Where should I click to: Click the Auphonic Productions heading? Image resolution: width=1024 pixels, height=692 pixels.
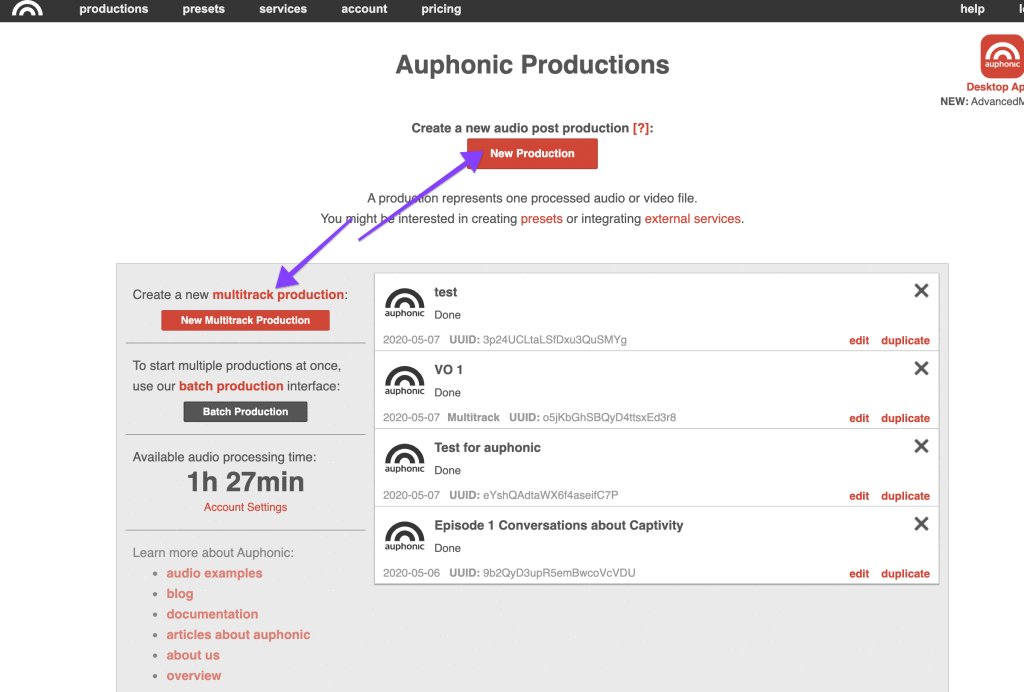pyautogui.click(x=532, y=65)
